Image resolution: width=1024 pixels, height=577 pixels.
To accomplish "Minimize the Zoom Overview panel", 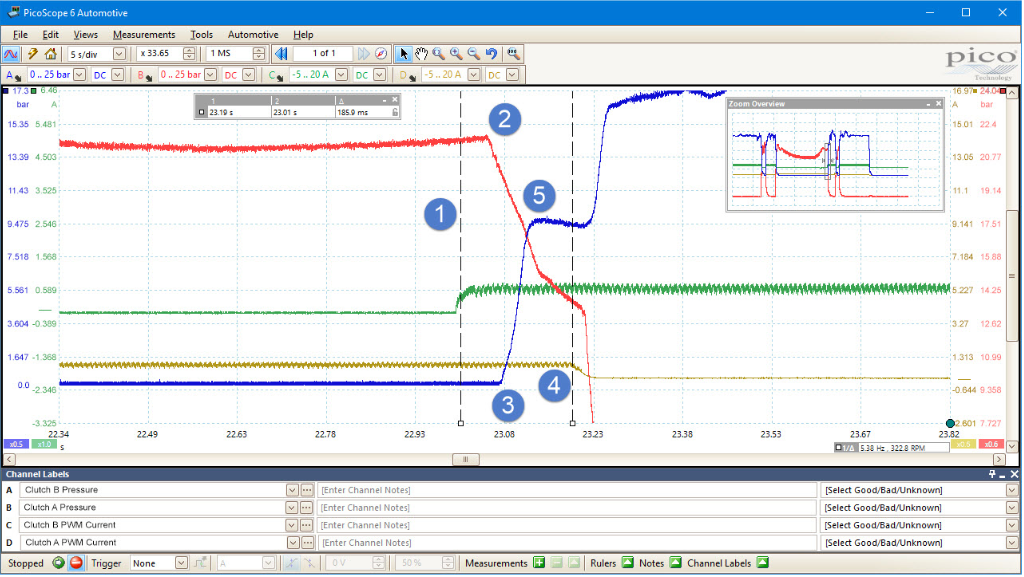I will click(x=929, y=104).
